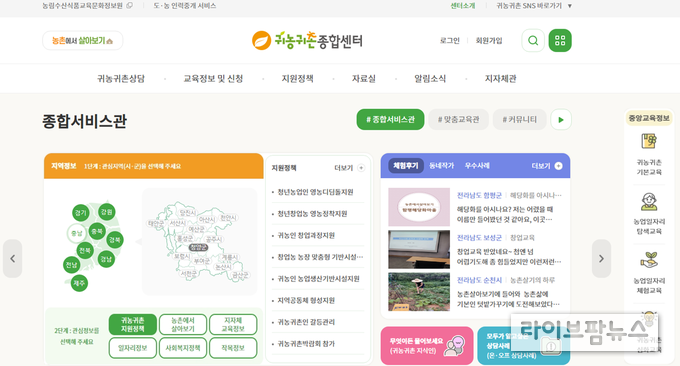Open the 지역공동체 형성지원 policy link
Screen dimensions: 680x366
point(306,301)
